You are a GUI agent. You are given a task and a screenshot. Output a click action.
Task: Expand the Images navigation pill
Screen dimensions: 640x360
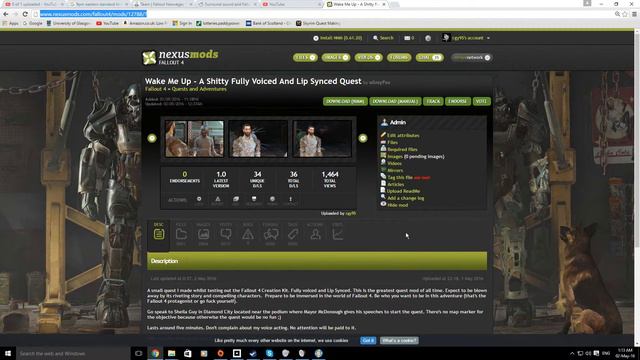tap(336, 58)
